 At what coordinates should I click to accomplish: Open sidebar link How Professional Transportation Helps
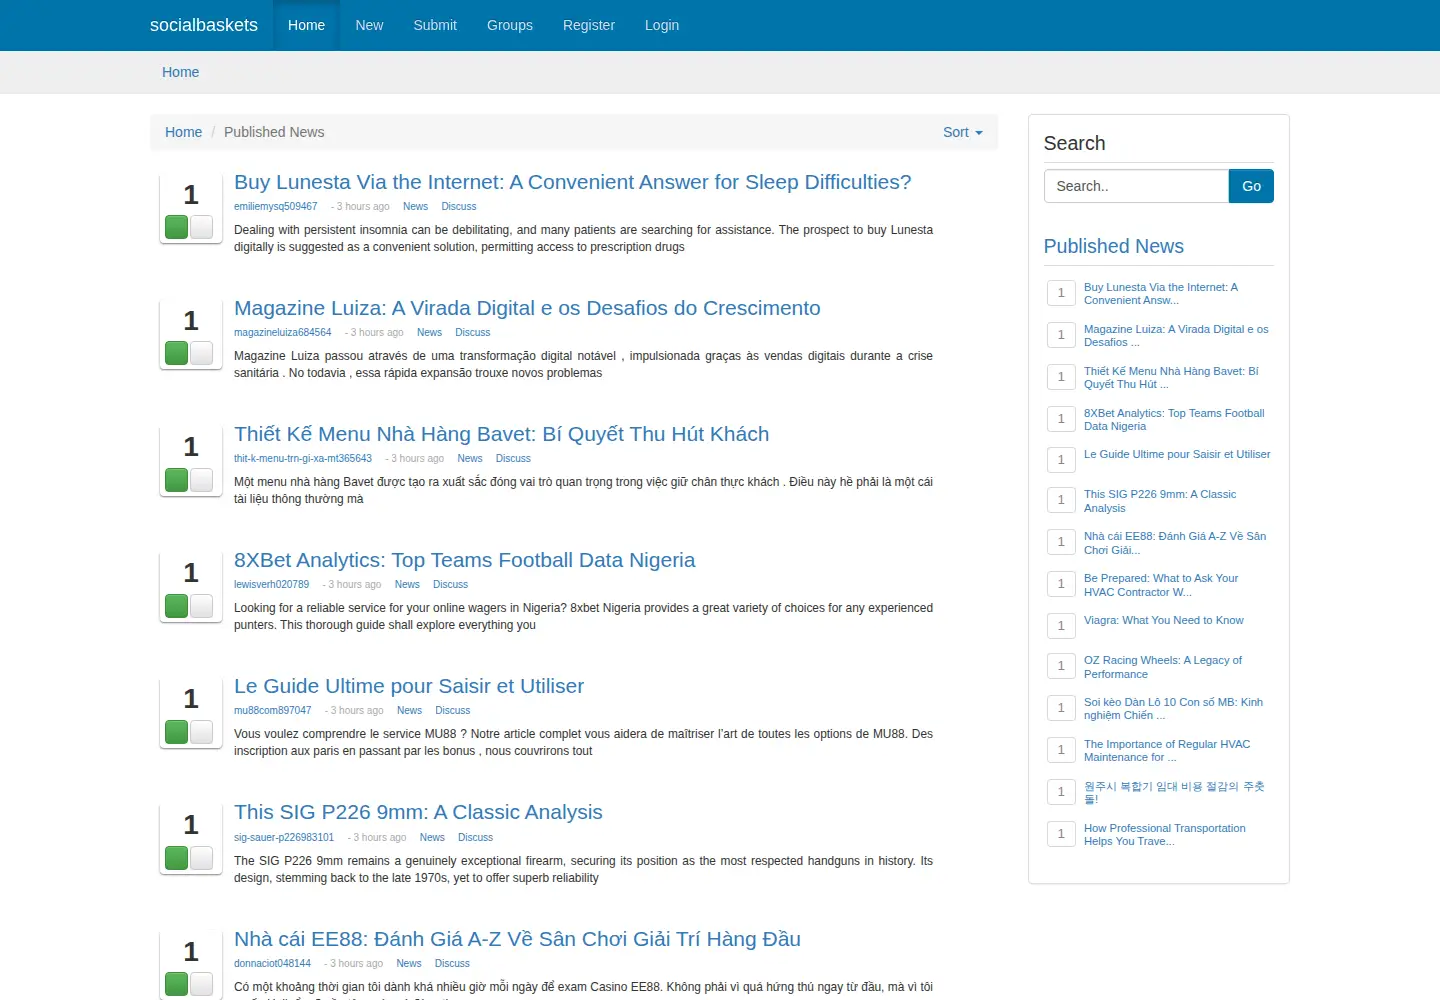point(1165,835)
